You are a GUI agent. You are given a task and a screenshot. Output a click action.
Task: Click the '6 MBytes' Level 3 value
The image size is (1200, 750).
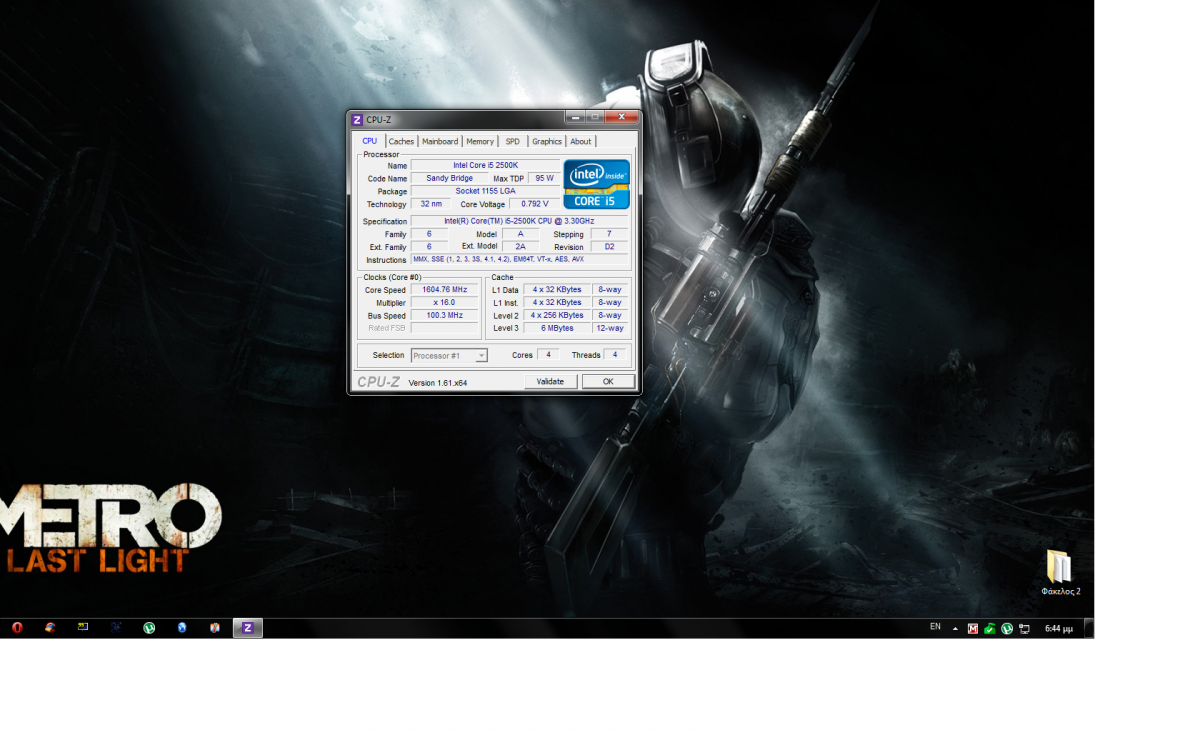pos(557,328)
